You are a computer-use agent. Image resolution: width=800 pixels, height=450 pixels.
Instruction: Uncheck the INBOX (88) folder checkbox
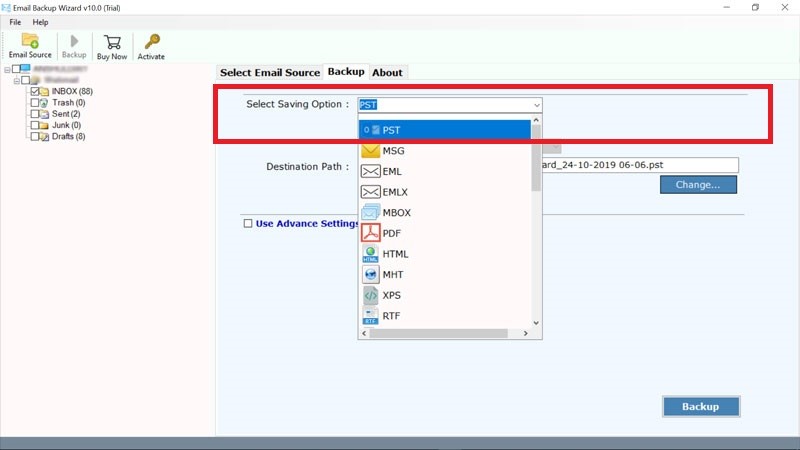(x=35, y=91)
